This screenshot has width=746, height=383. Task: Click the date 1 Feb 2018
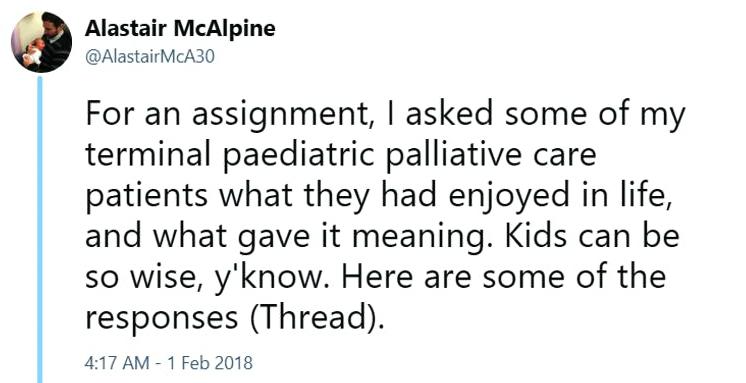coord(209,363)
